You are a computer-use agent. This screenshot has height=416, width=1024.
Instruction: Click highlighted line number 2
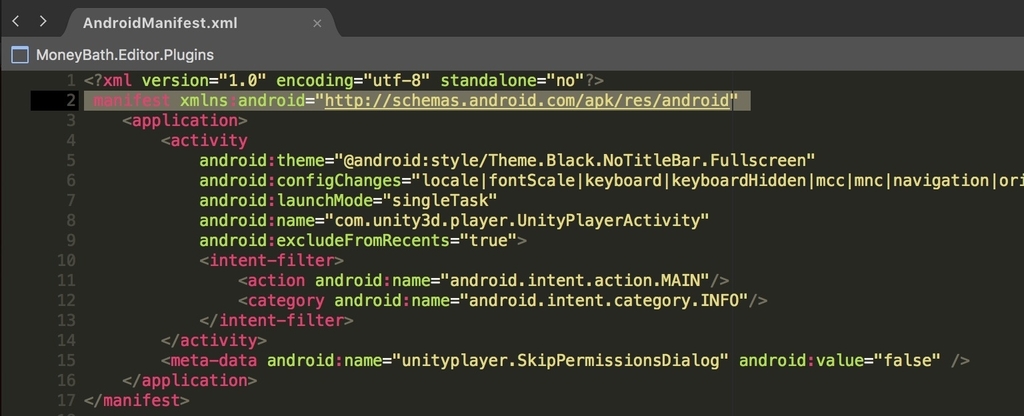[x=71, y=101]
